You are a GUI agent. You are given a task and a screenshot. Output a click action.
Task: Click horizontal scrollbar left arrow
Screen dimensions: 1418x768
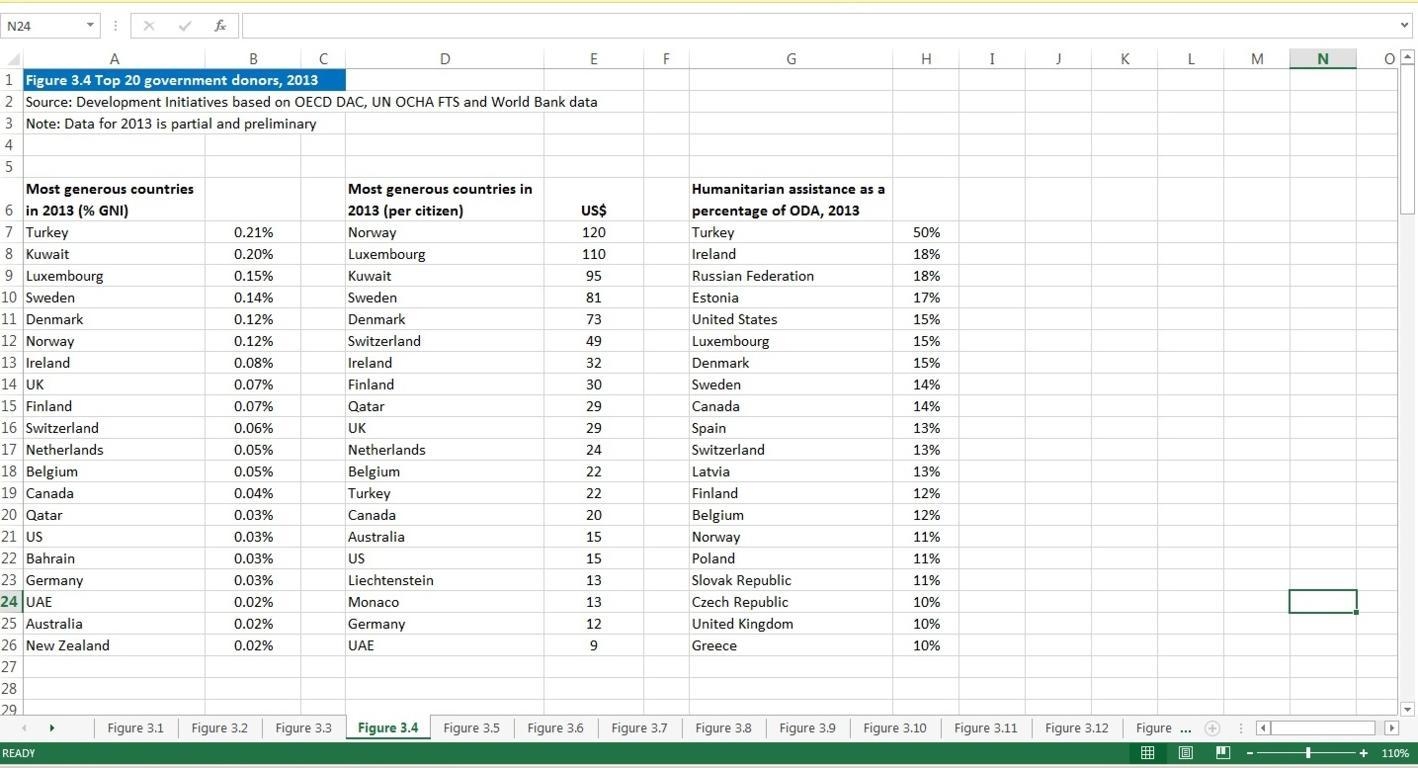point(1263,728)
